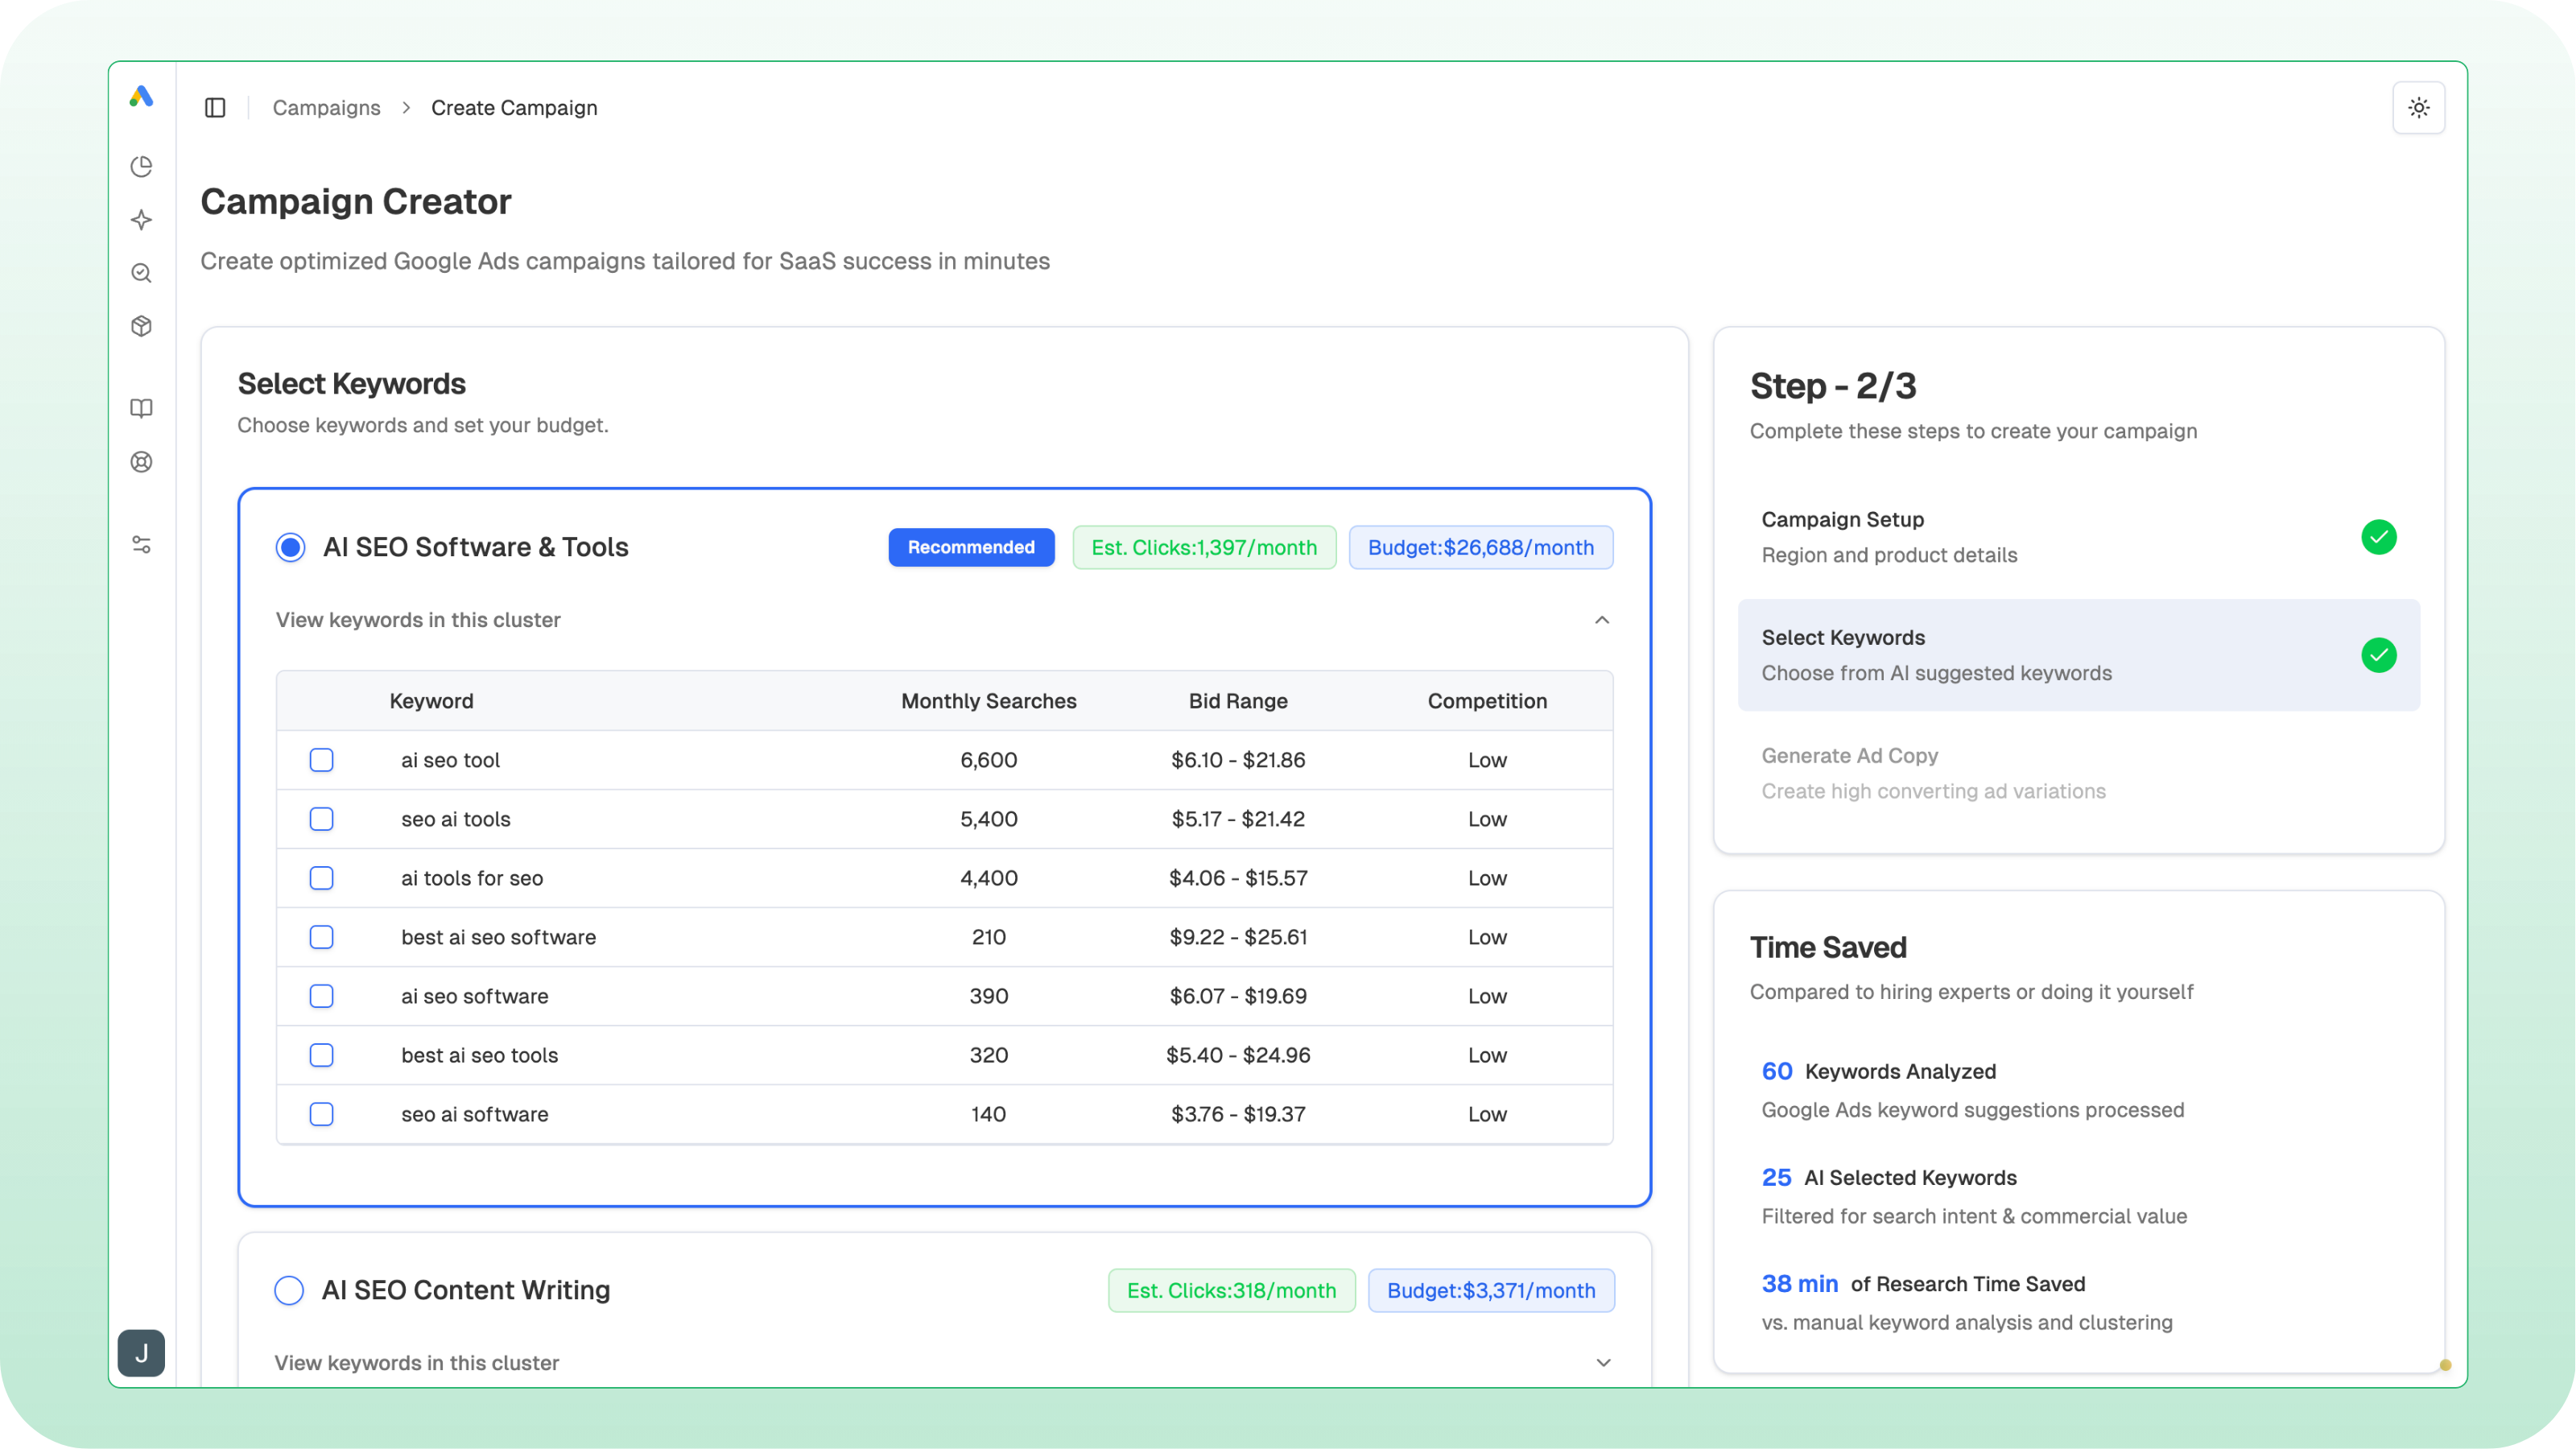
Task: Click the Est. Clicks:1,397/month badge
Action: (1204, 547)
